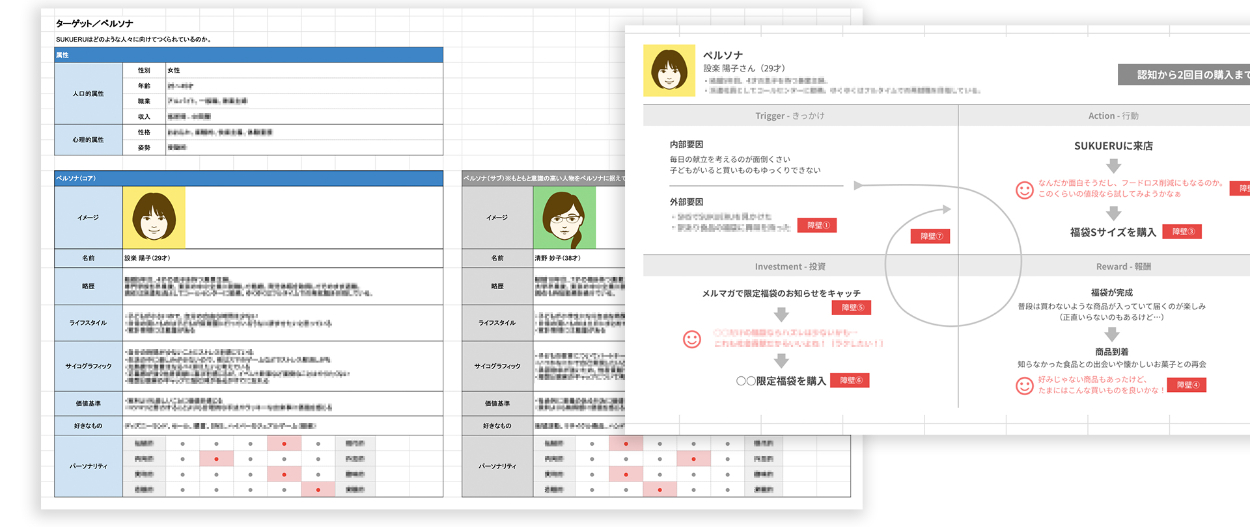Click the 障壁① red label
This screenshot has height=527, width=1250.
click(816, 225)
